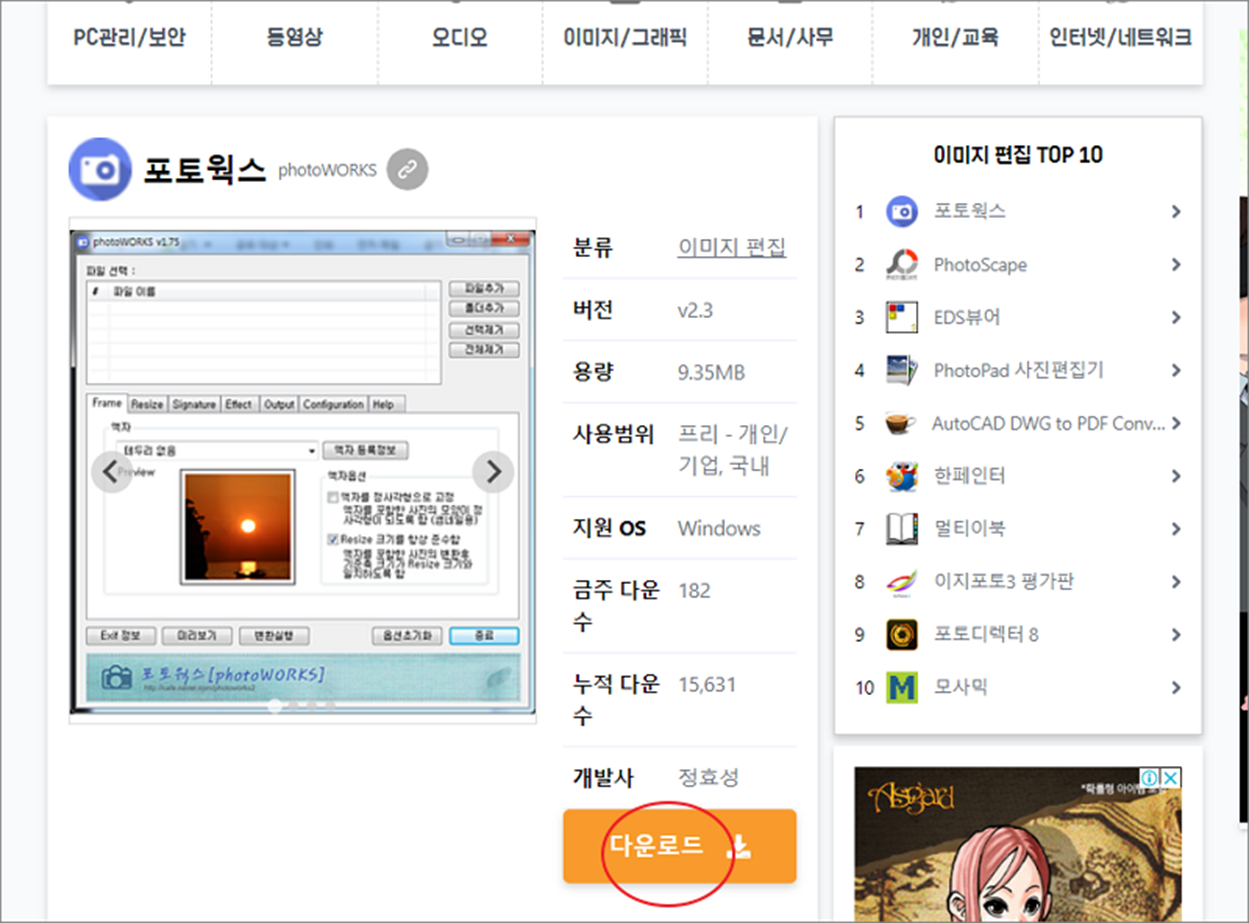
Task: Click the 포토웍스 camera app icon in header
Action: click(99, 169)
